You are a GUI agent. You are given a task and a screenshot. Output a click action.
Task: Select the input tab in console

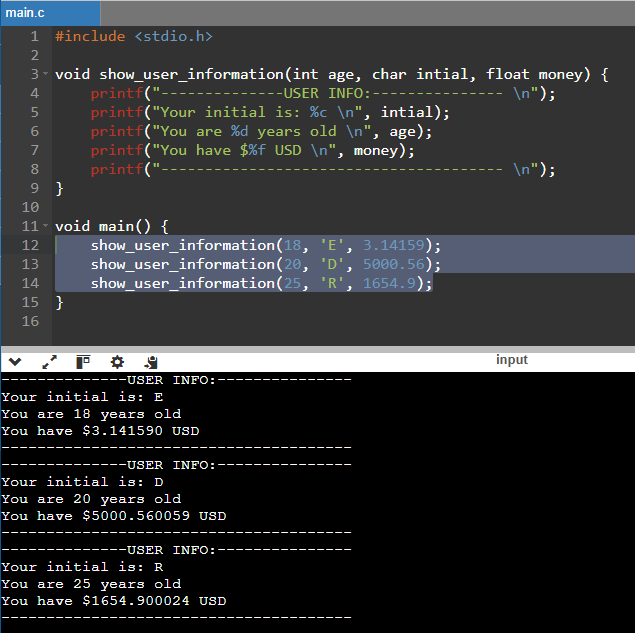click(x=512, y=360)
